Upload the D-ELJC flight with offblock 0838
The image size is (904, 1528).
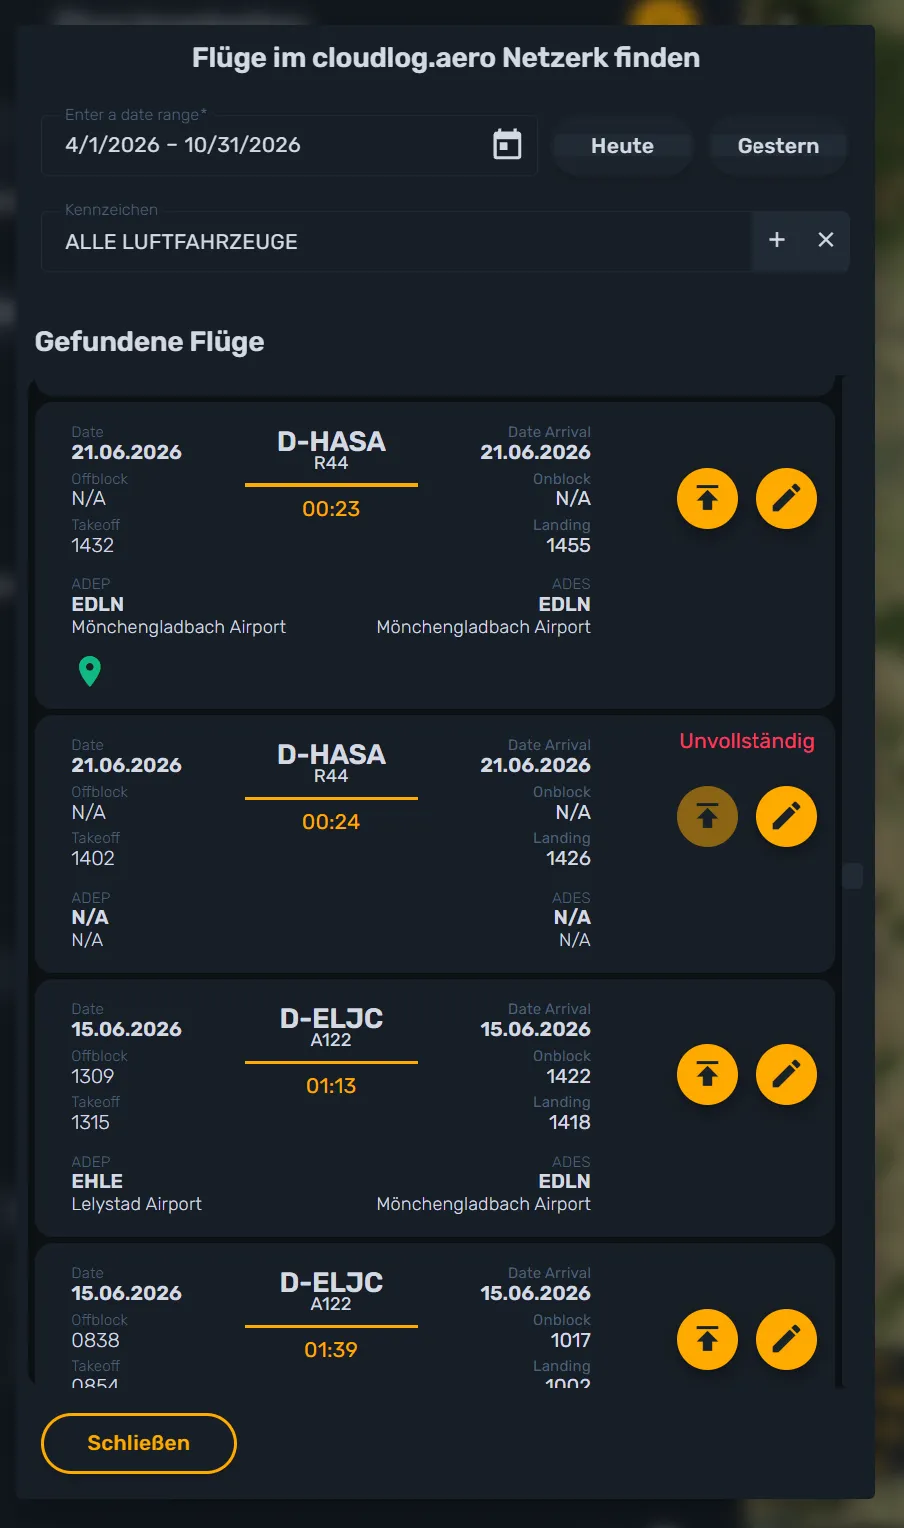pyautogui.click(x=707, y=1339)
